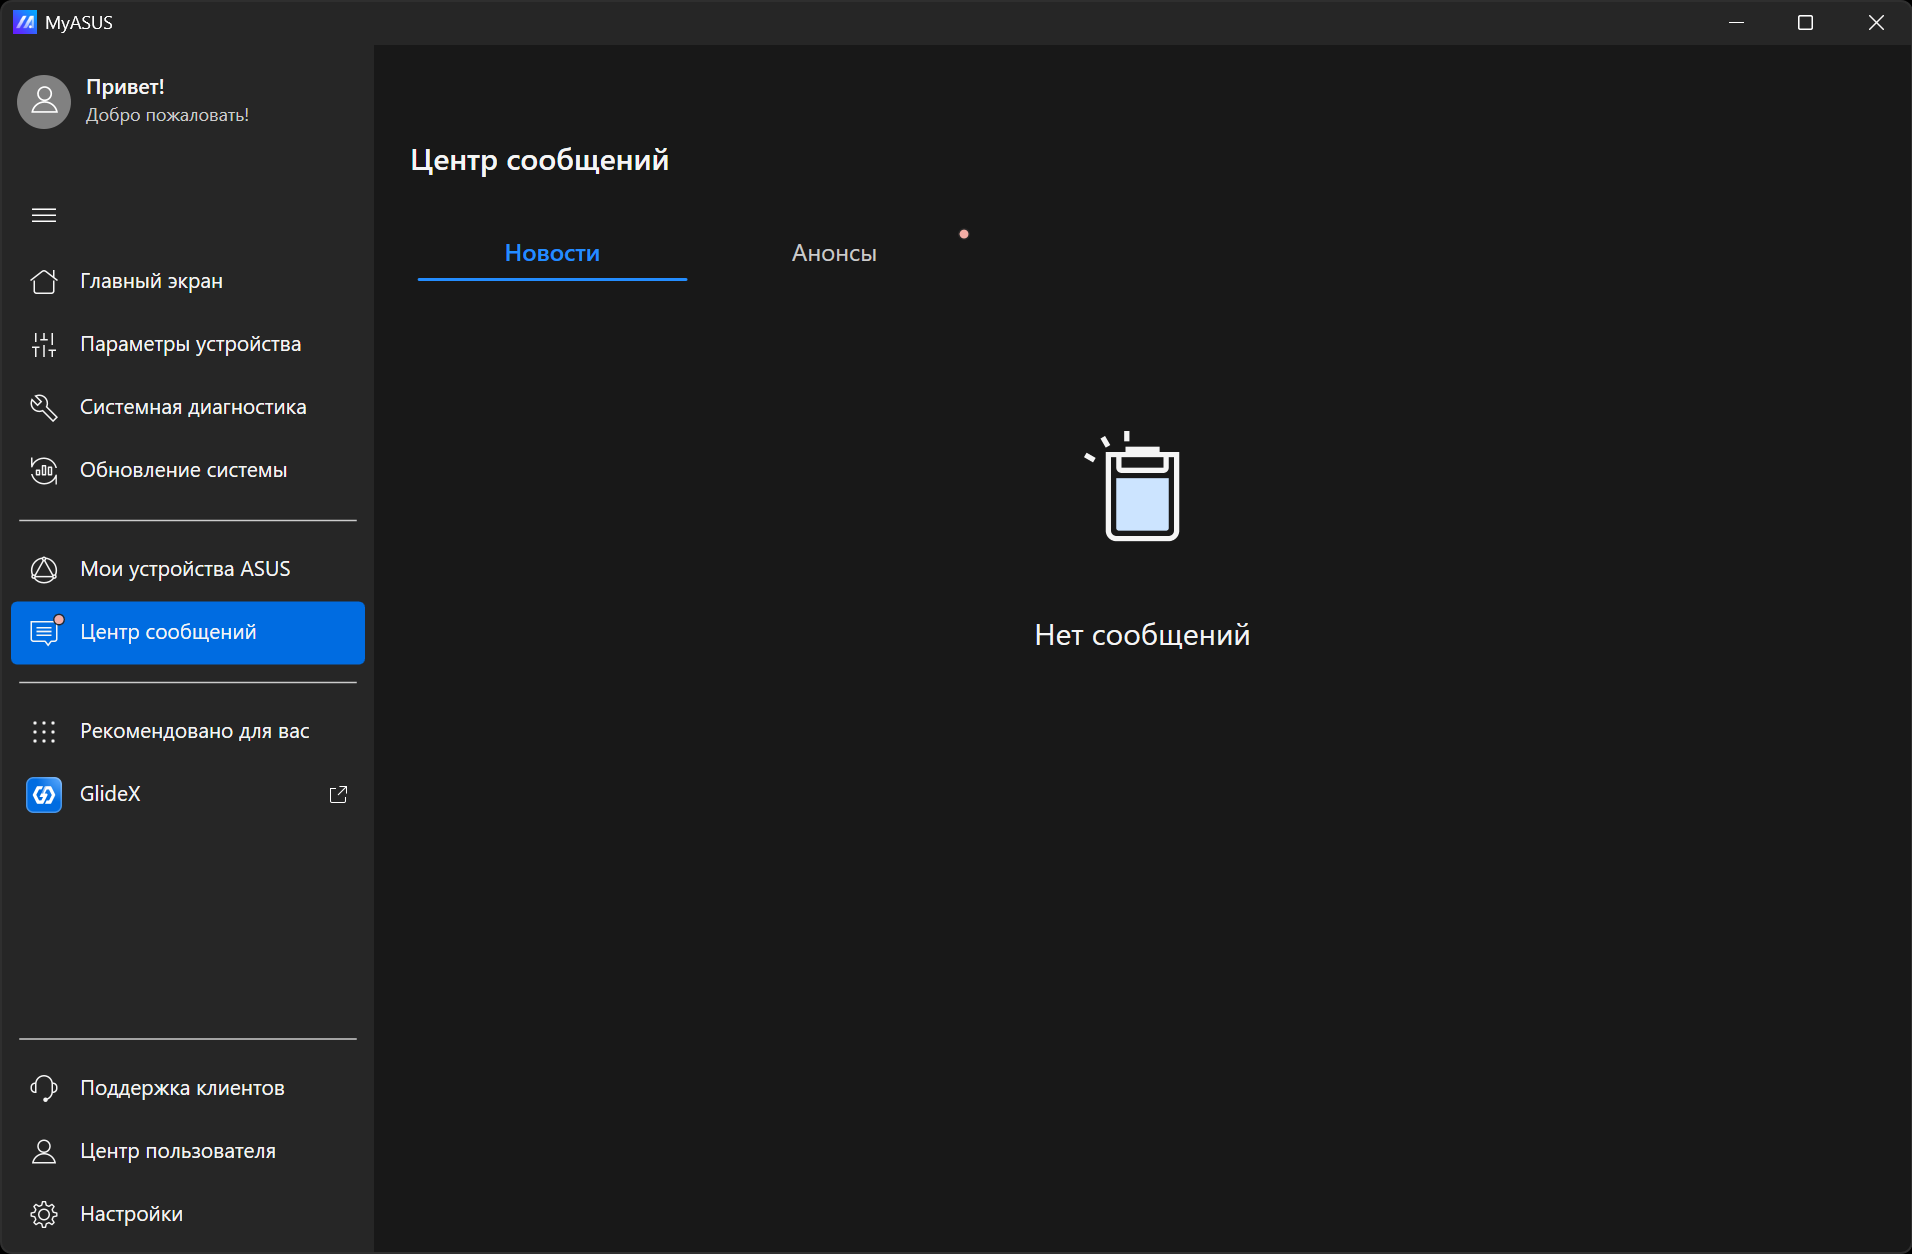Minimize the MyASUS window

1737,22
